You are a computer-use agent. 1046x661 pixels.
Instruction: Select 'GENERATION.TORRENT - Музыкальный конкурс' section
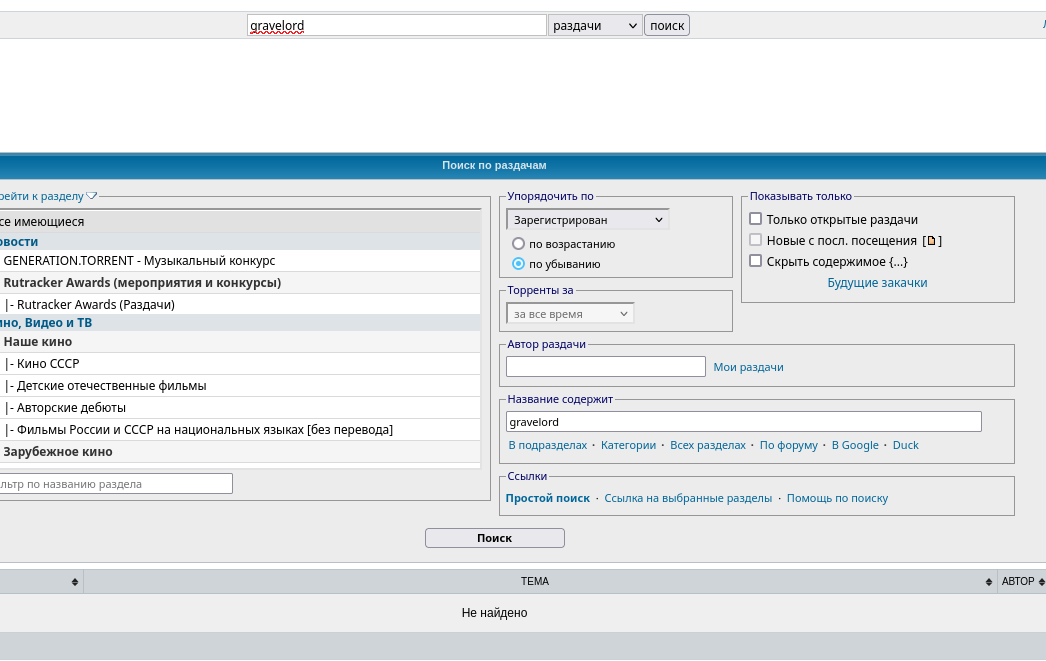(x=239, y=261)
